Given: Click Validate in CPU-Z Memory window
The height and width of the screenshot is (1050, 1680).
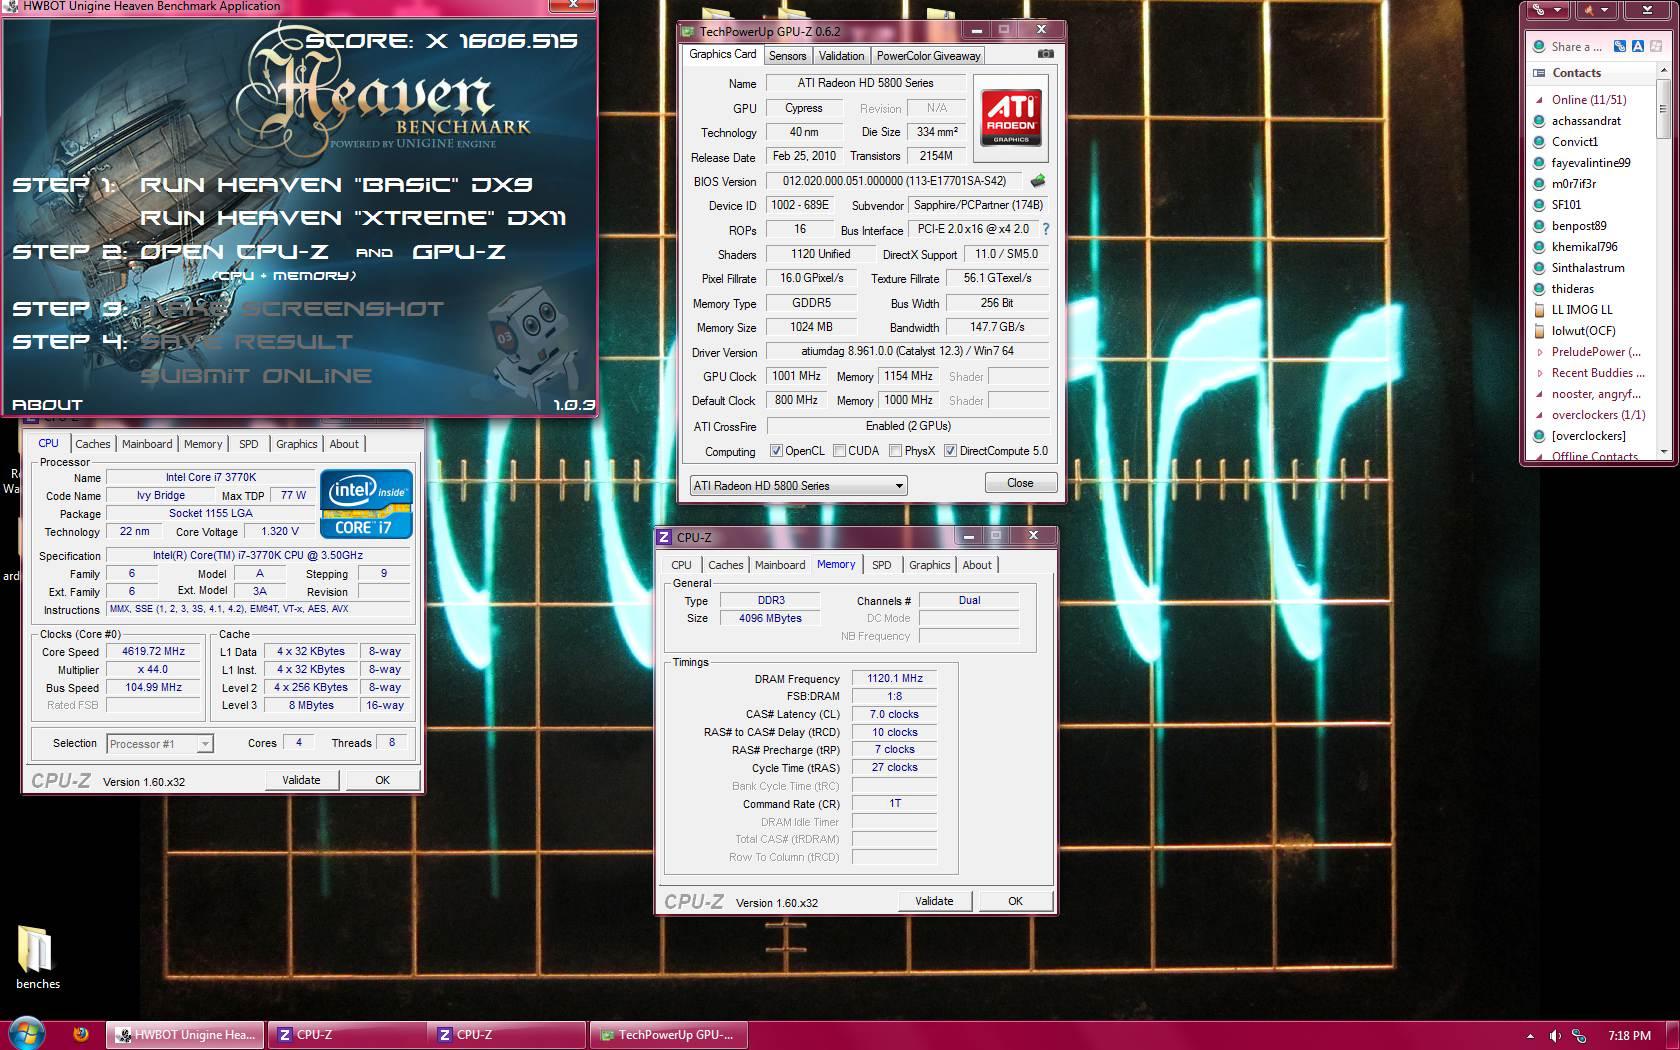Looking at the screenshot, I should pos(934,901).
